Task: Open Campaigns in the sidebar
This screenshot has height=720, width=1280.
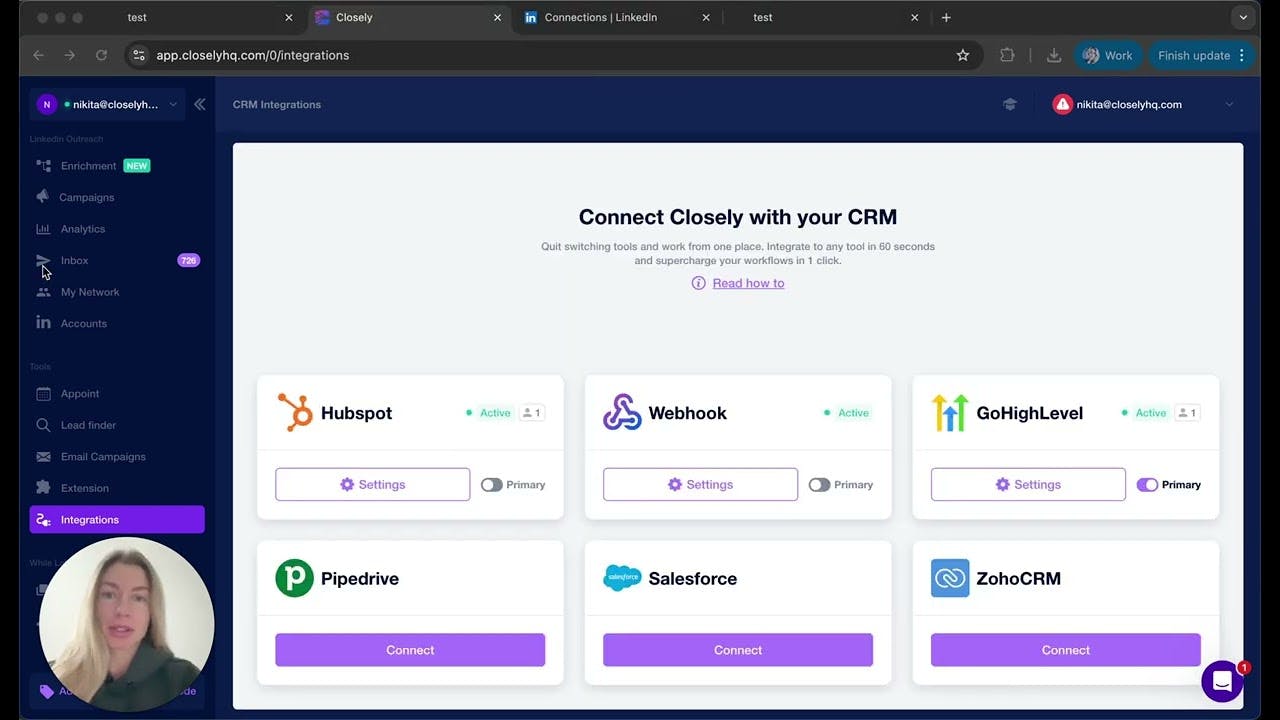Action: point(86,197)
